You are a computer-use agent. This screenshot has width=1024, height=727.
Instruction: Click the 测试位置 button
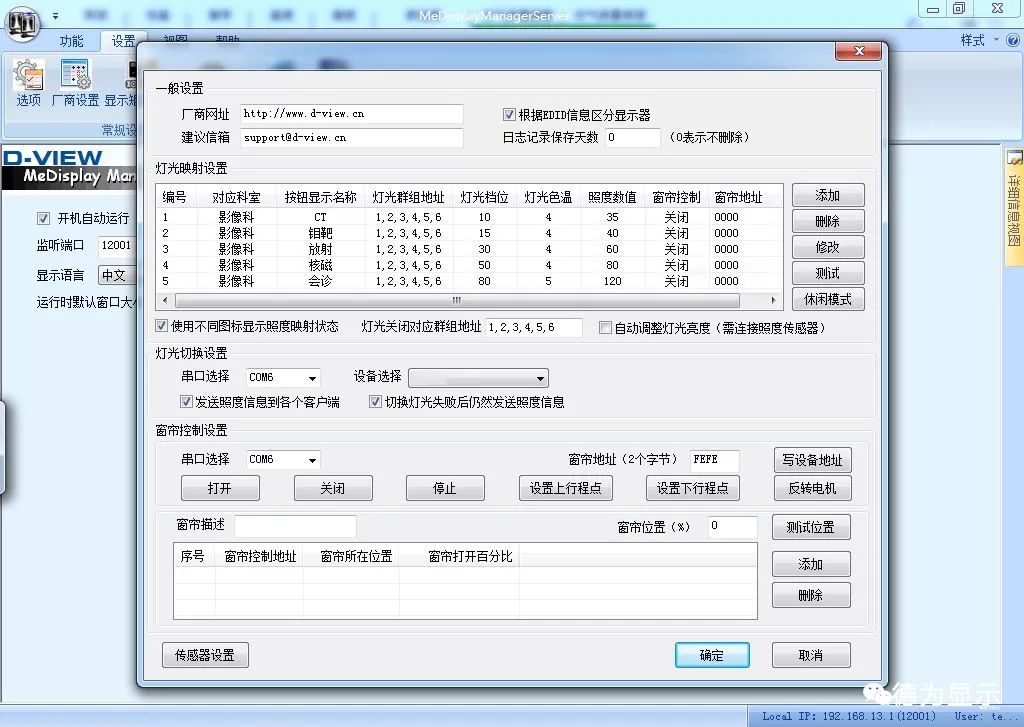[810, 527]
